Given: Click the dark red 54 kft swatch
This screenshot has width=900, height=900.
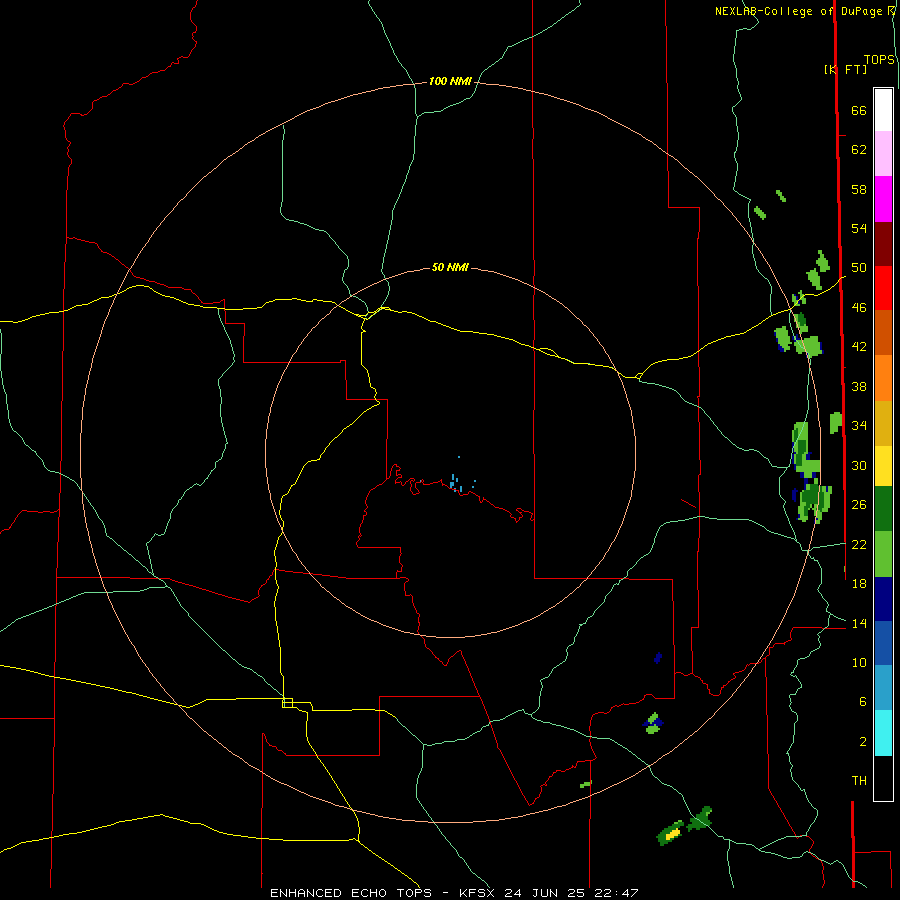Looking at the screenshot, I should click(x=883, y=244).
